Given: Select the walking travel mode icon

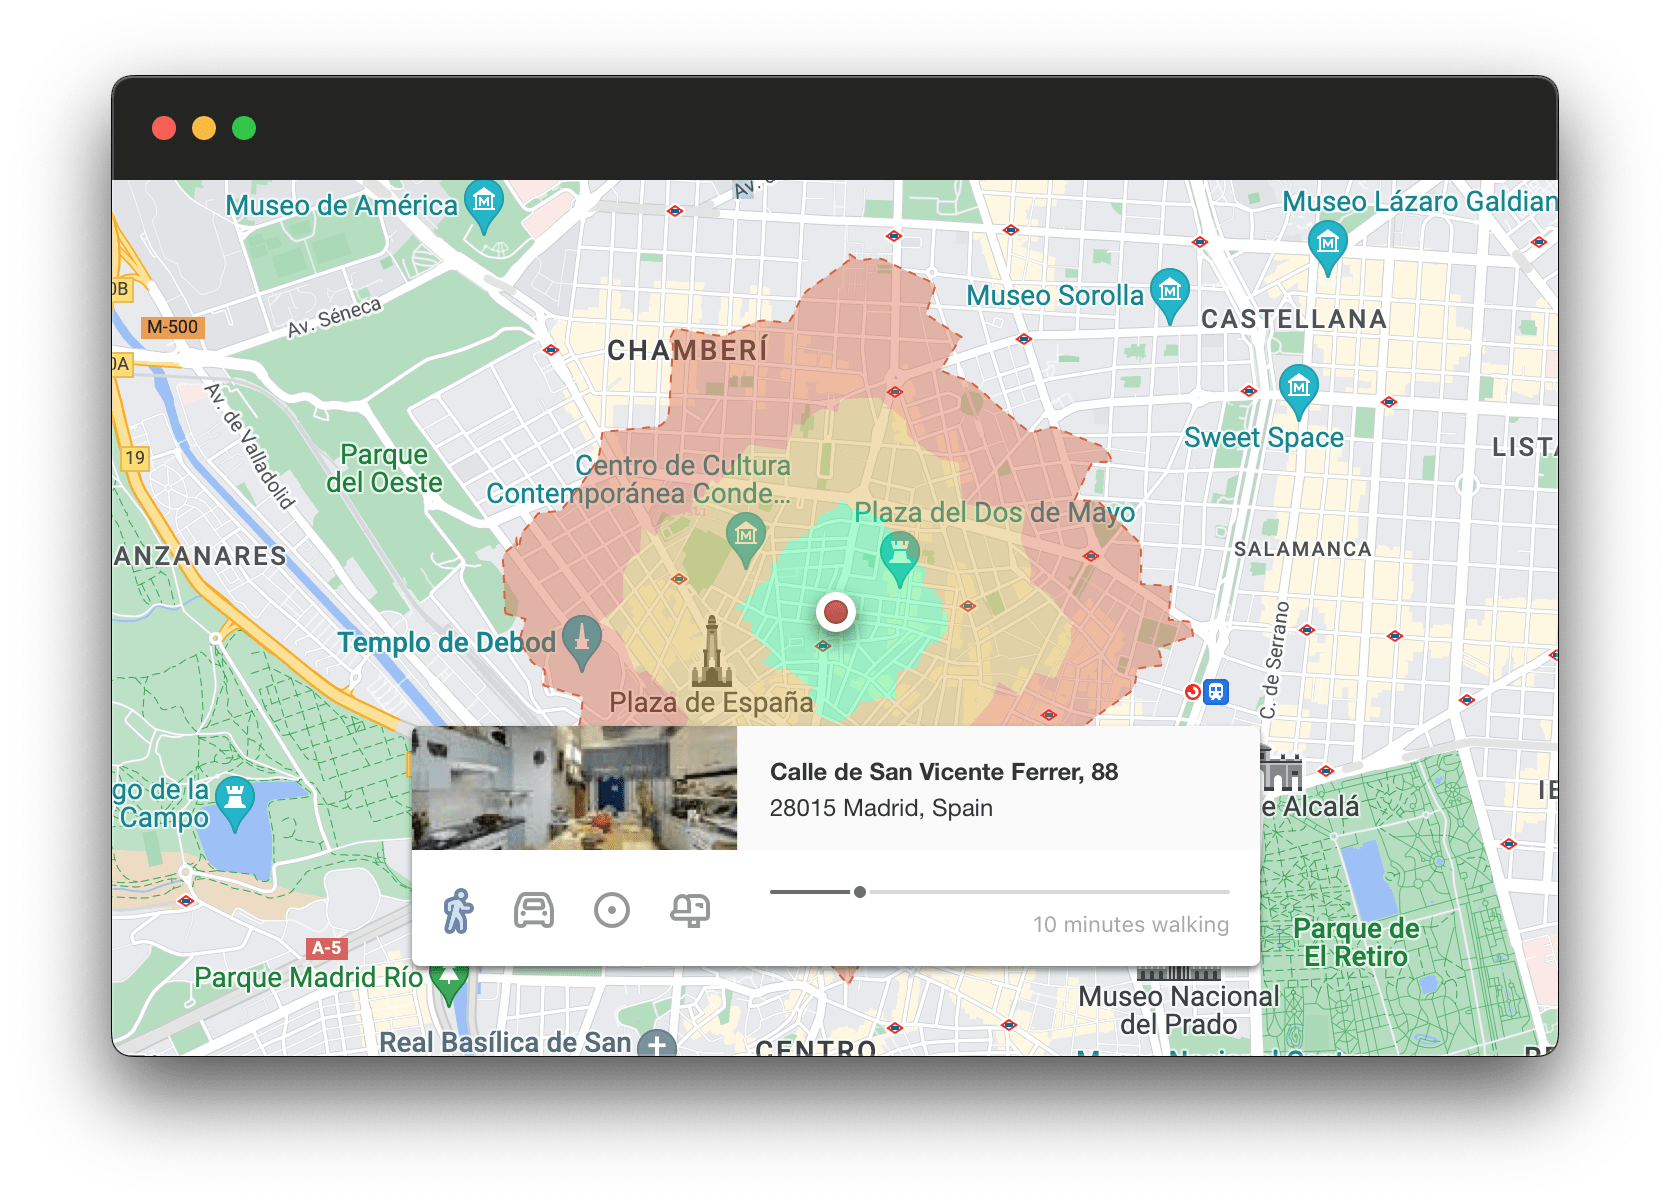Looking at the screenshot, I should (x=459, y=910).
